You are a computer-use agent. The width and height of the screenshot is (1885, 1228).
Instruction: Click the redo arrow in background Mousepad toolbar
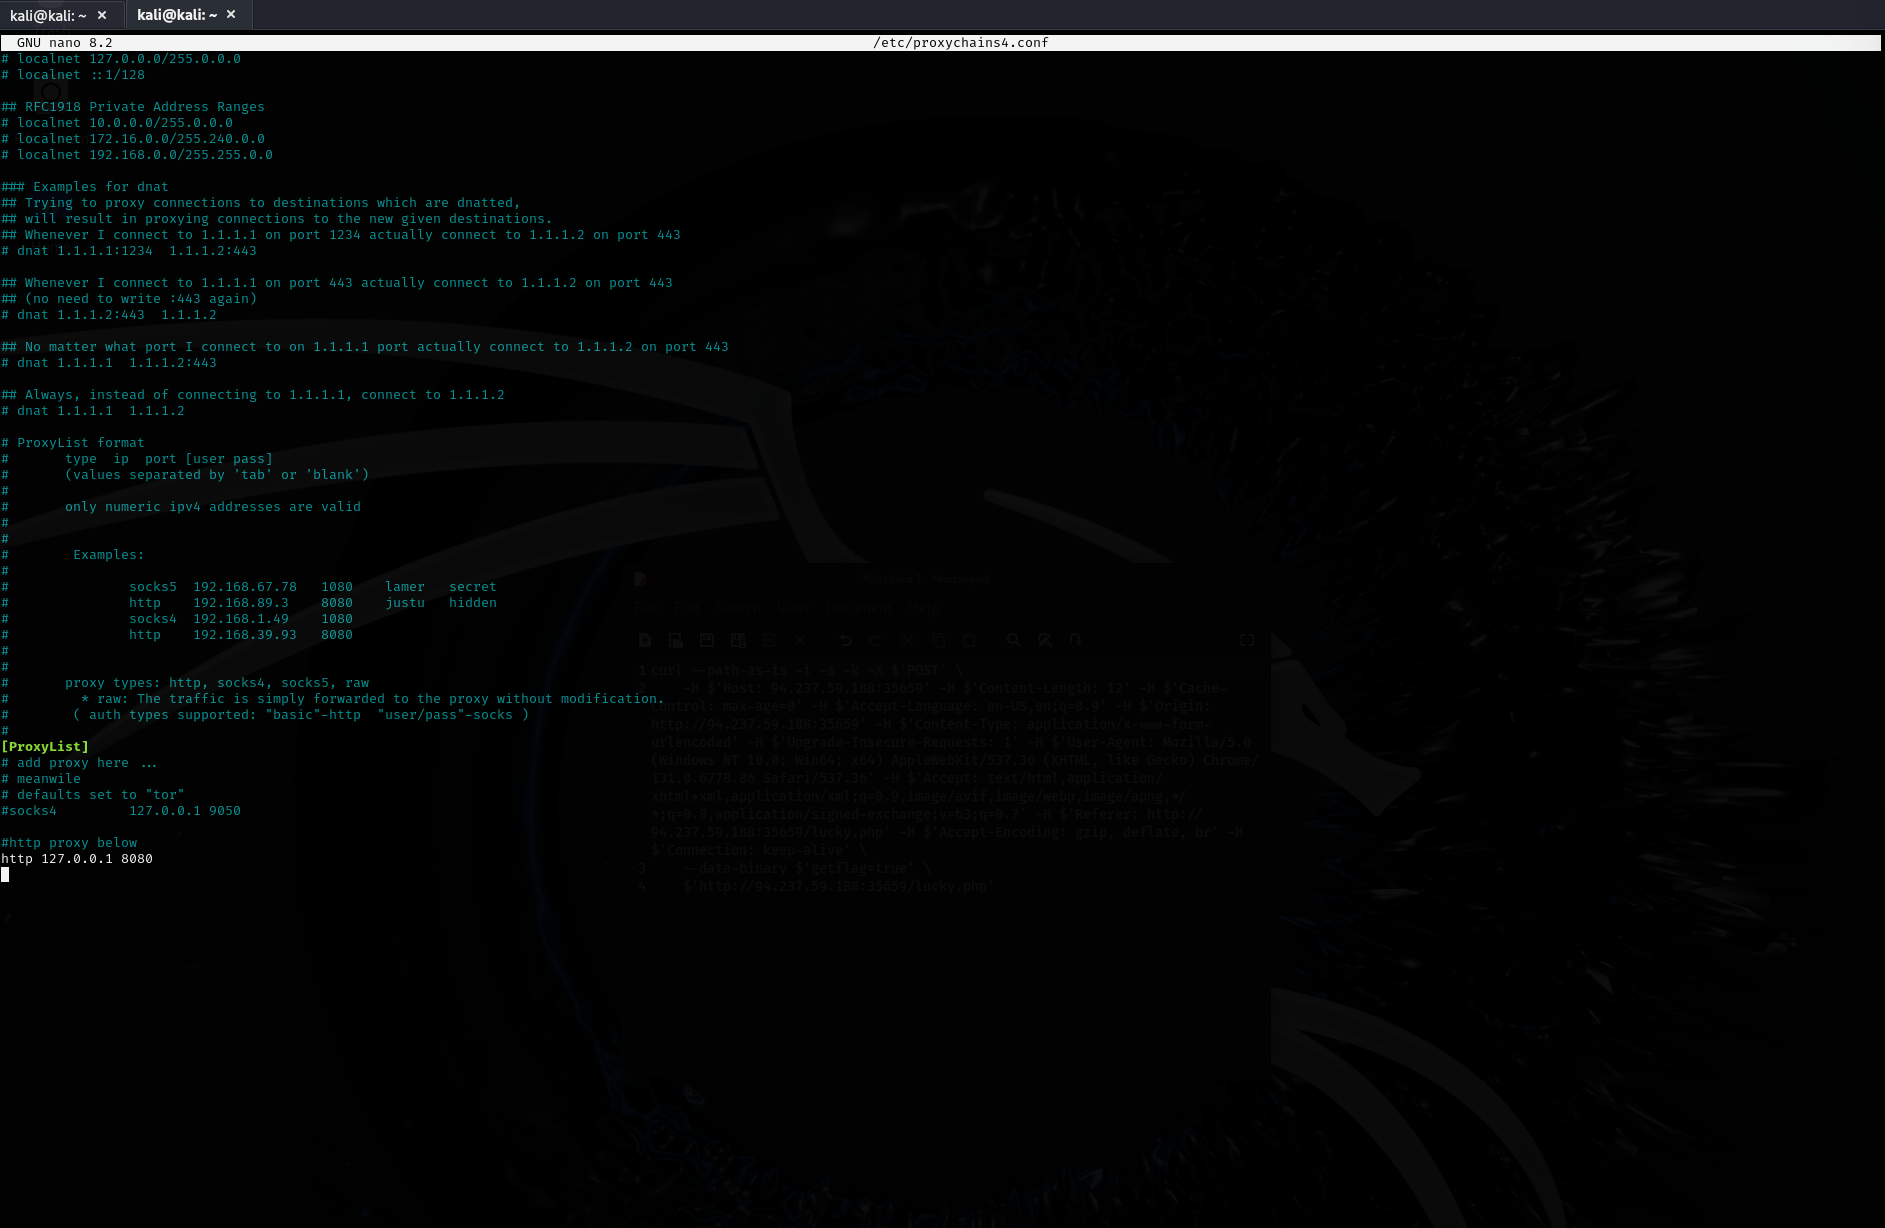tap(876, 640)
